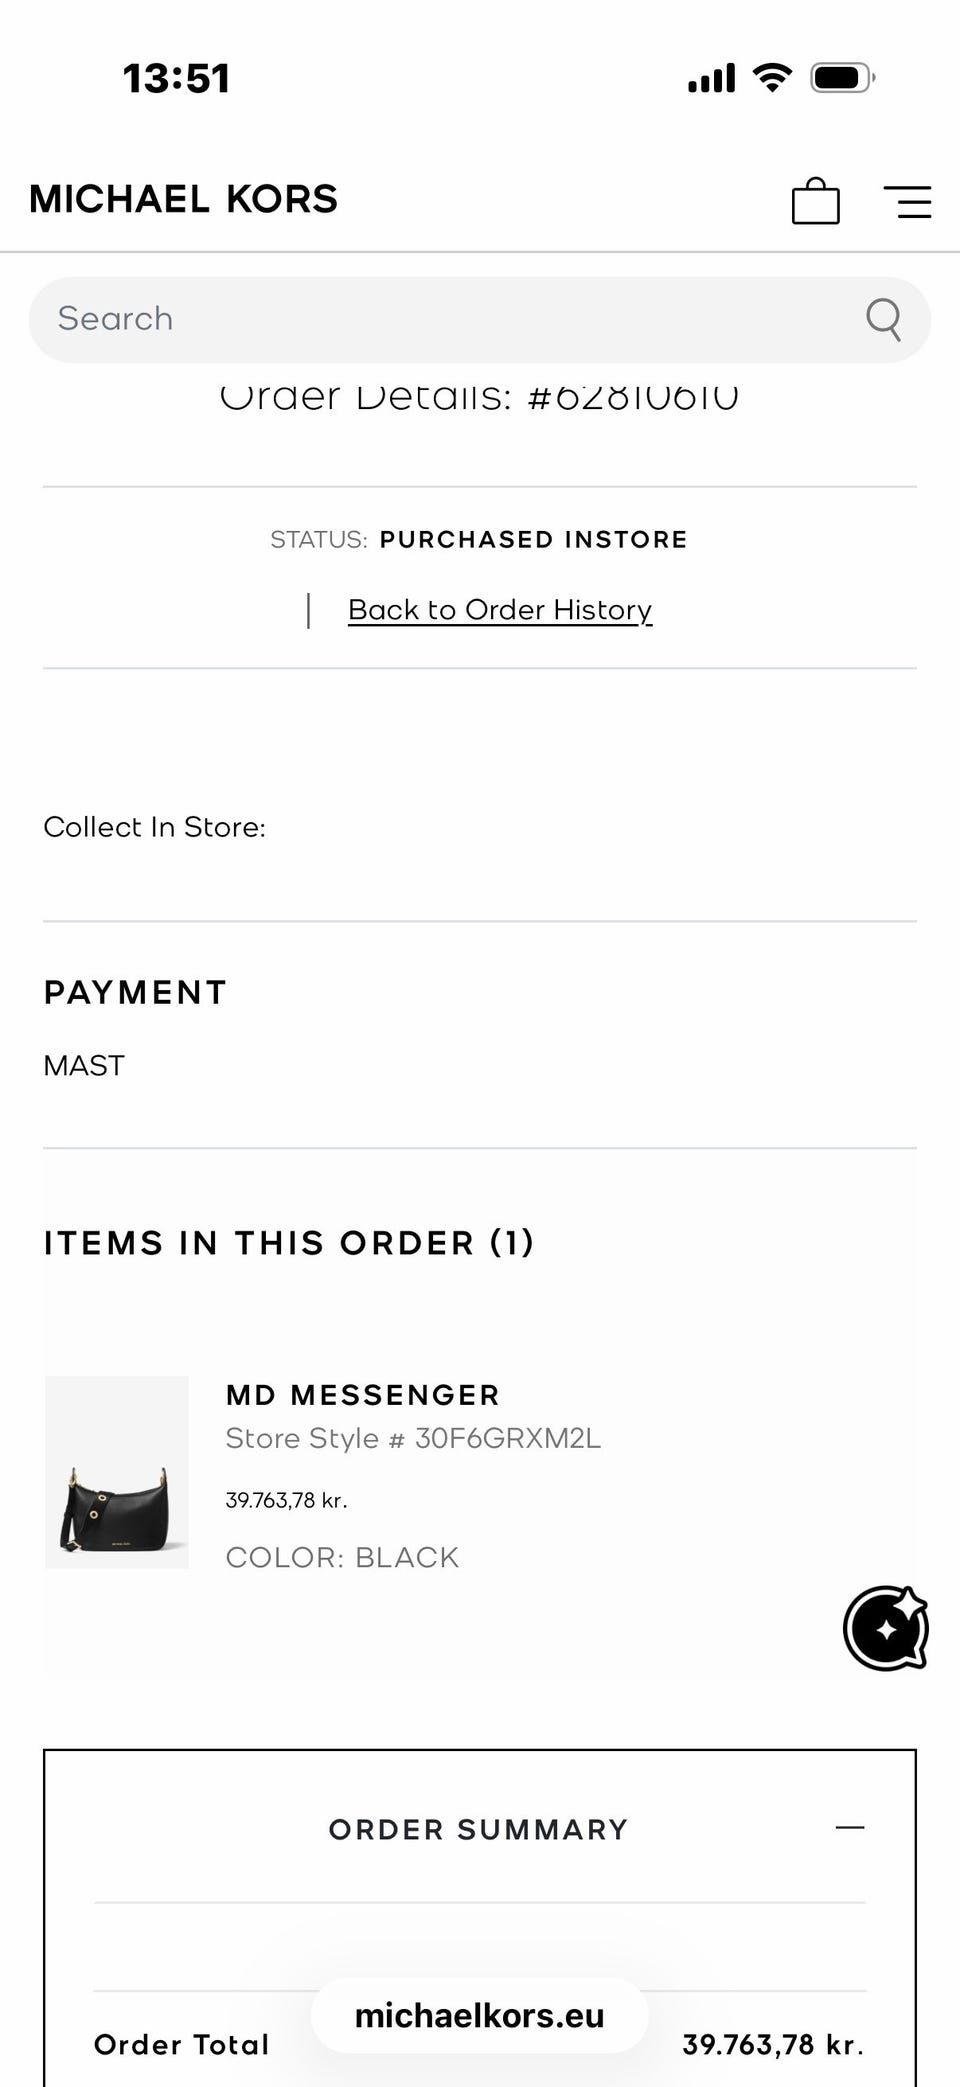Tap the 13:51 clock in status bar
The width and height of the screenshot is (960, 2087).
176,78
